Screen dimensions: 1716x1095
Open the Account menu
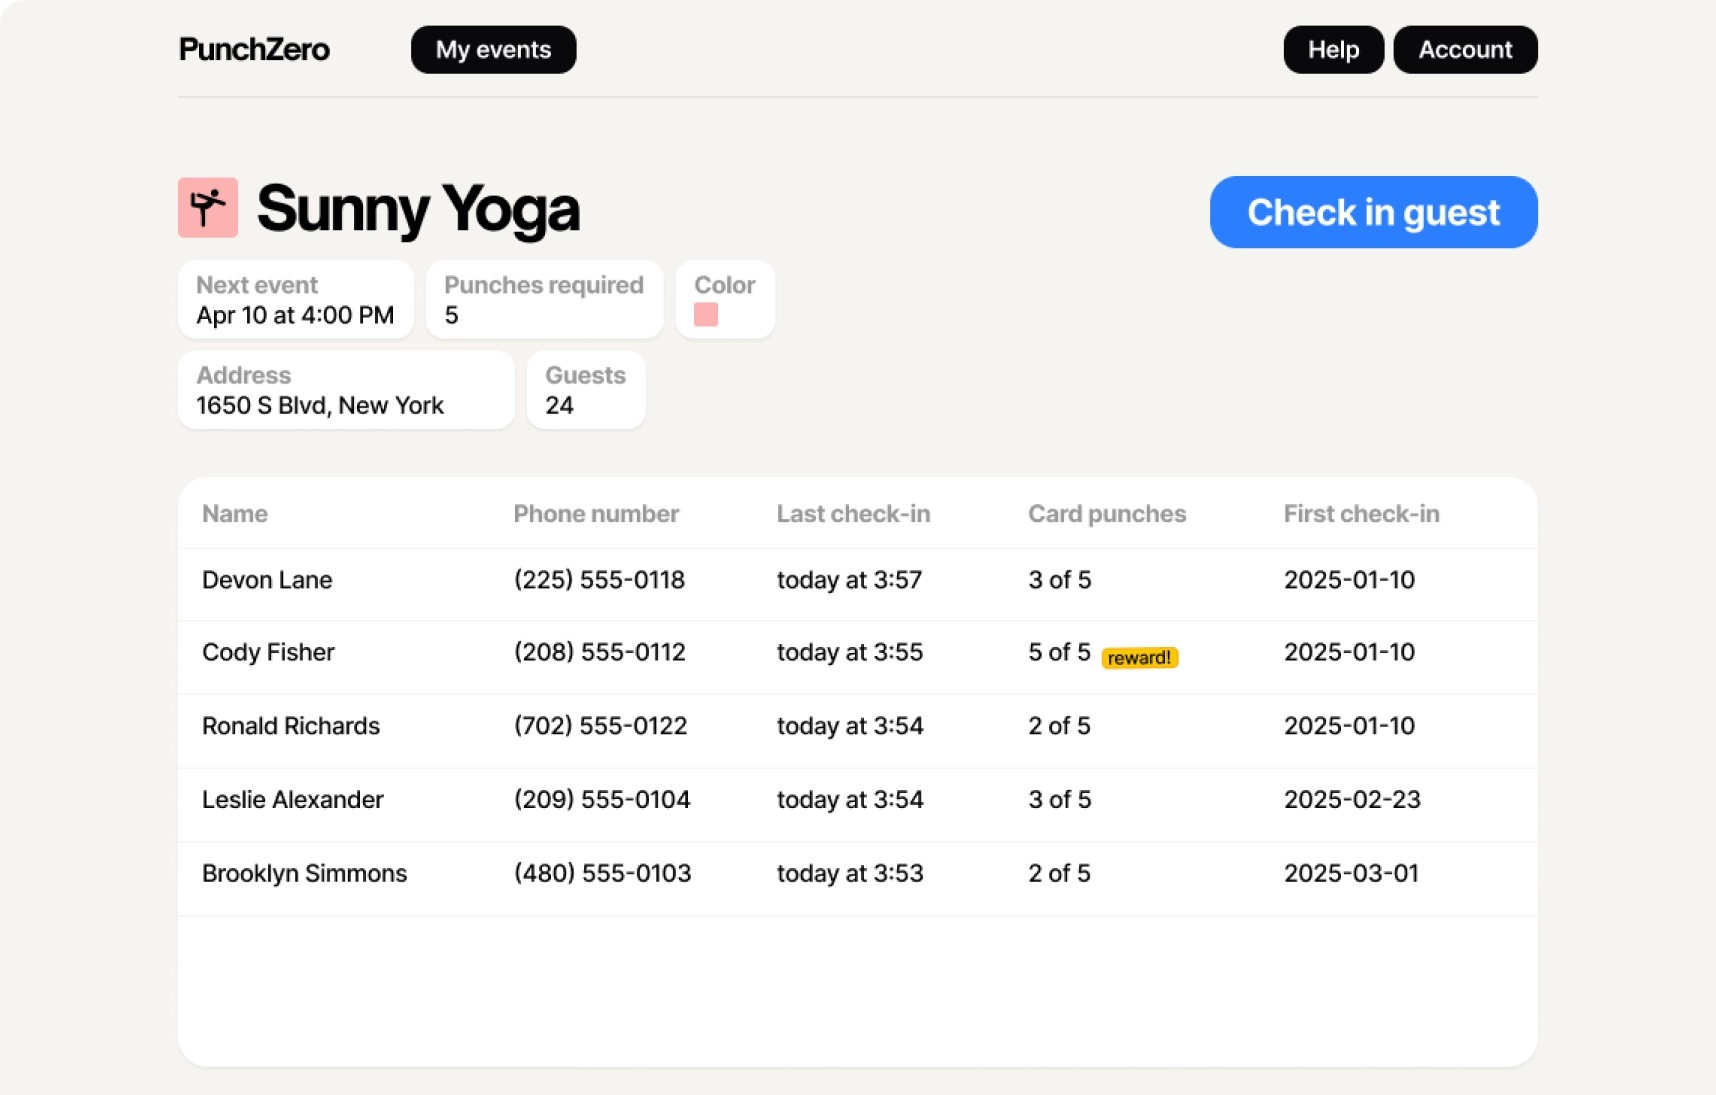[1465, 50]
